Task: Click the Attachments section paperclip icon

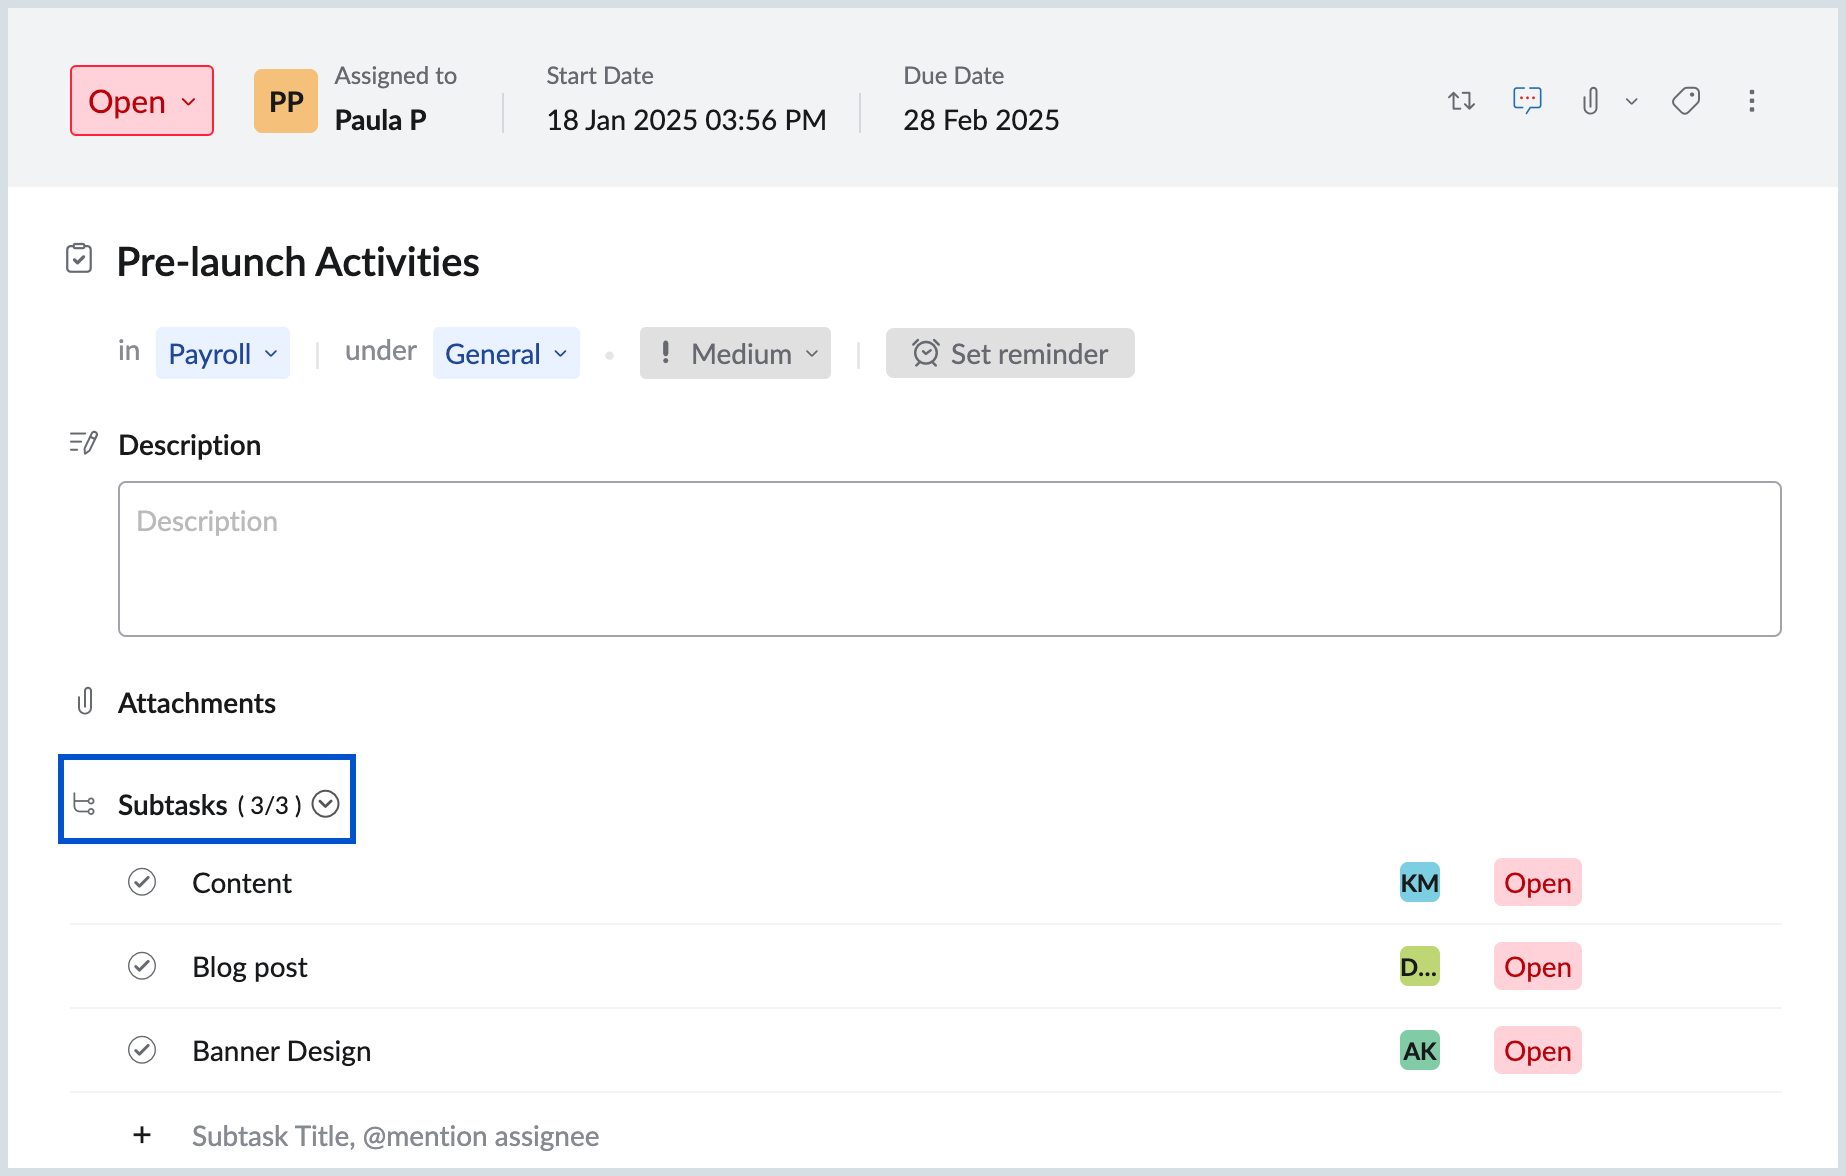Action: pos(85,702)
